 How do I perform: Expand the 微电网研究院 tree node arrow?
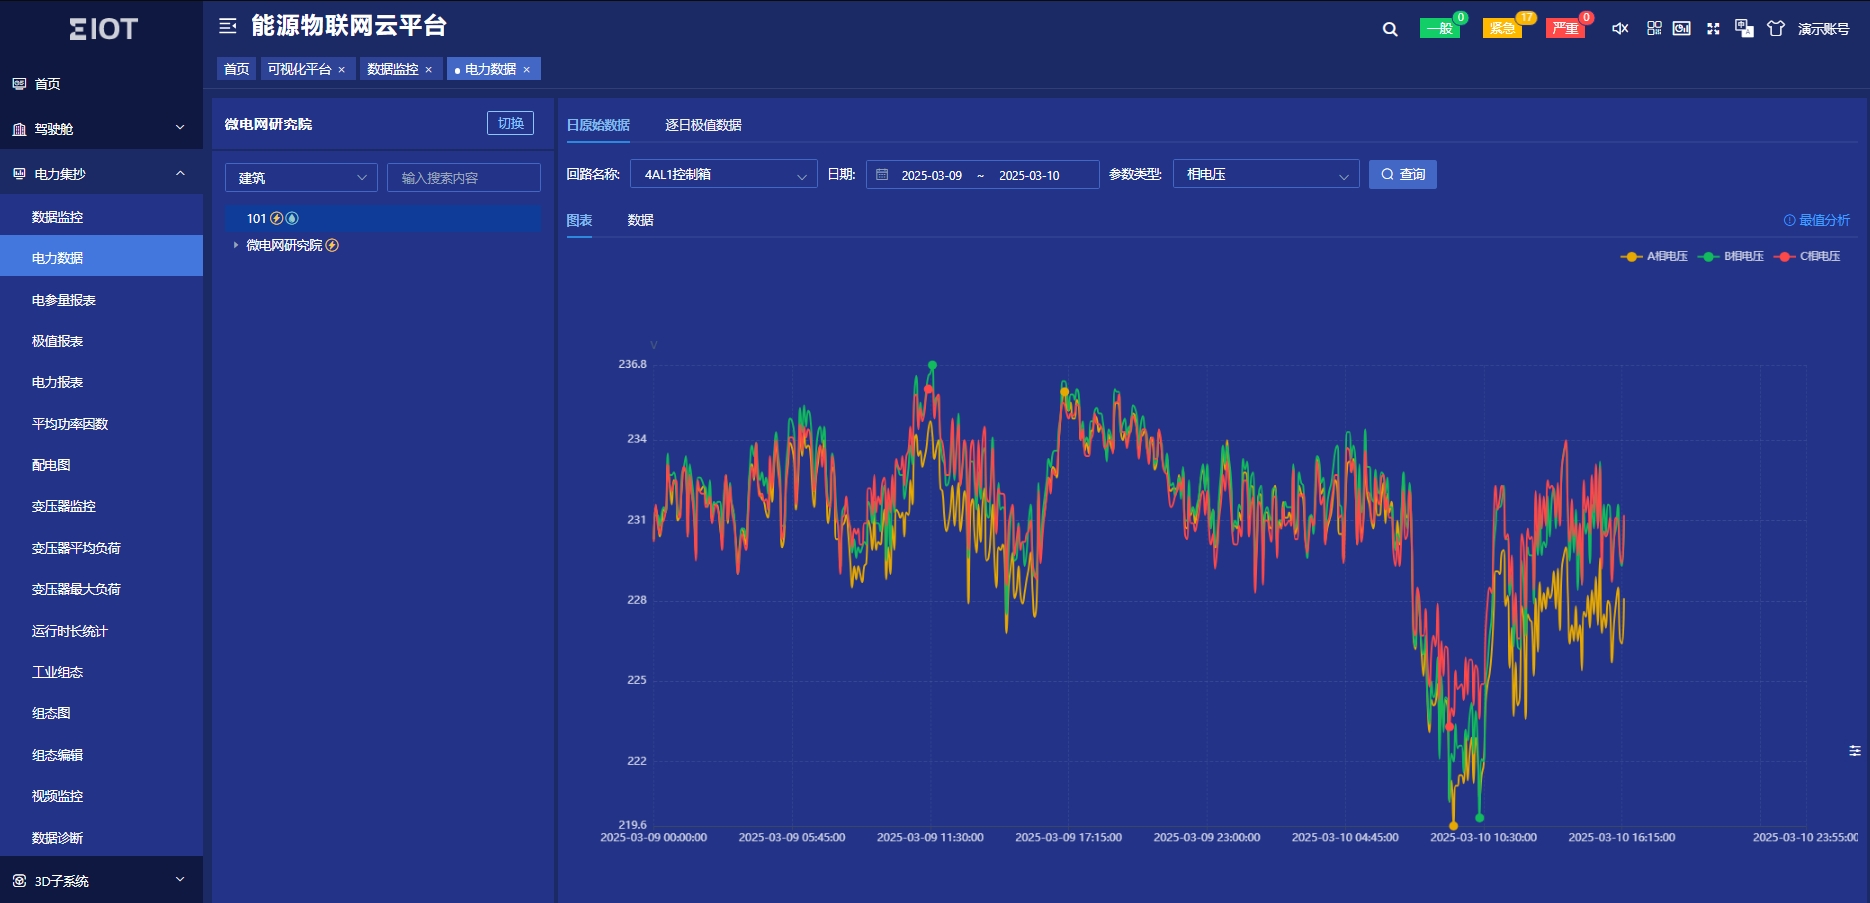point(236,245)
